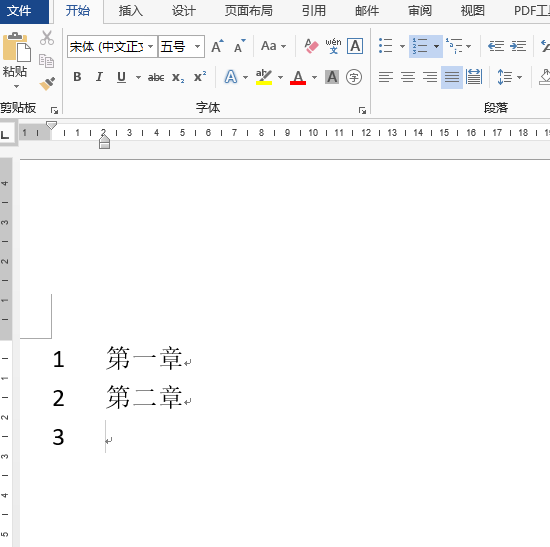
Task: Click the bullets list icon
Action: [x=386, y=46]
